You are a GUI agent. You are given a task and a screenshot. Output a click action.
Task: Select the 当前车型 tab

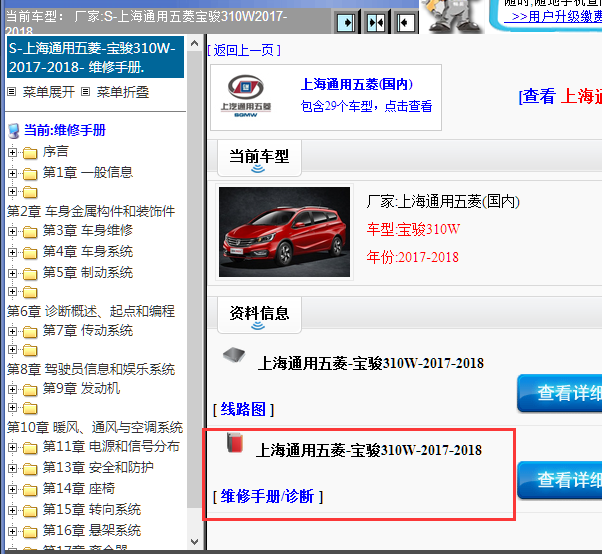[259, 158]
